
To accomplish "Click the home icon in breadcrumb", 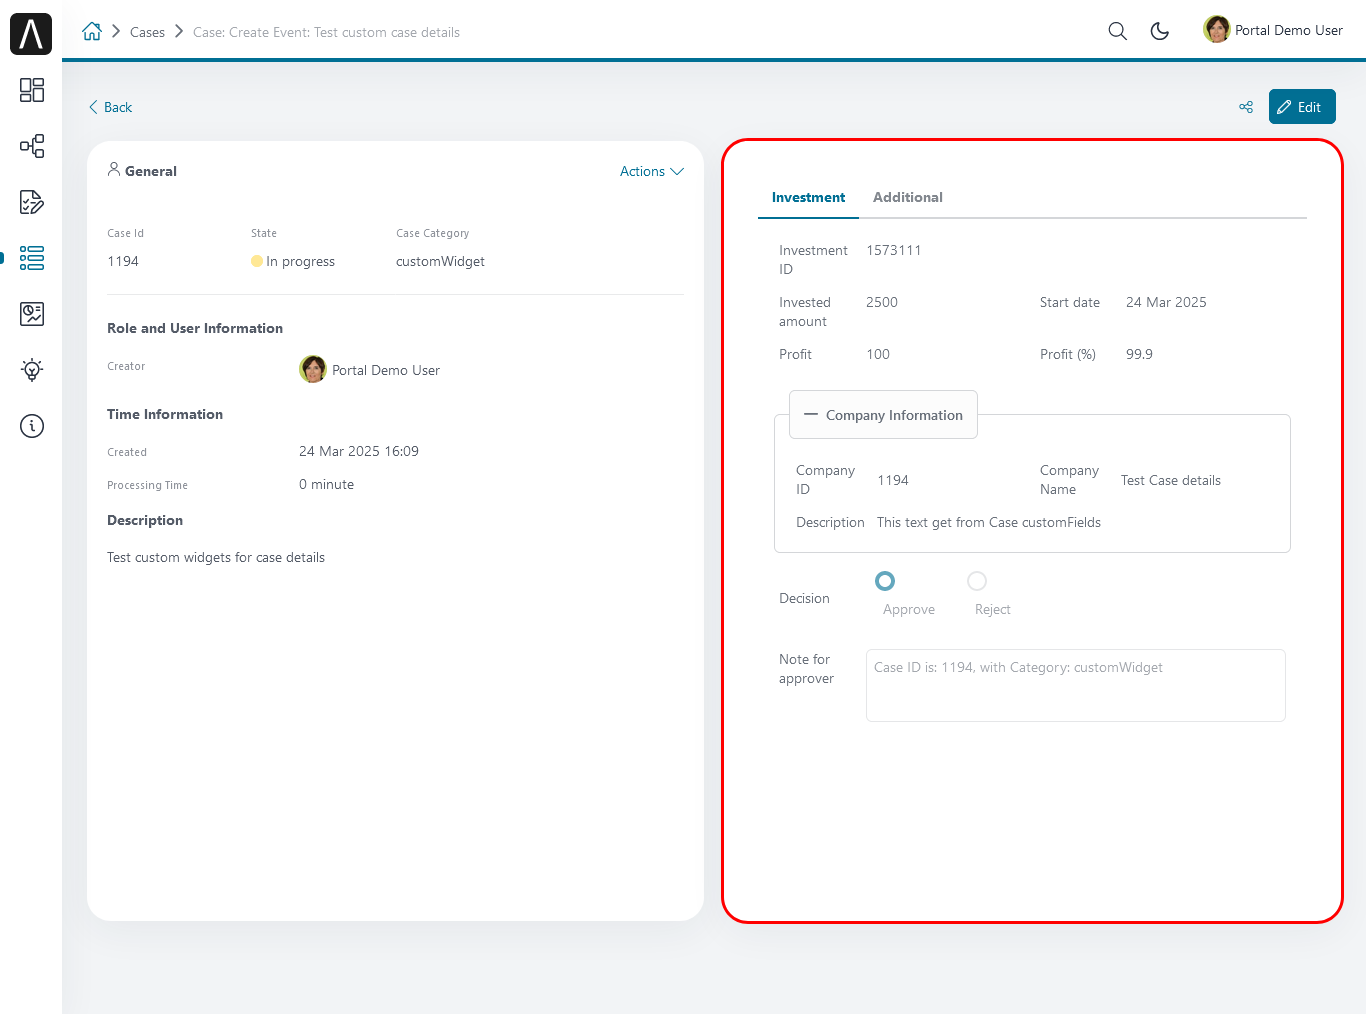I will (92, 32).
